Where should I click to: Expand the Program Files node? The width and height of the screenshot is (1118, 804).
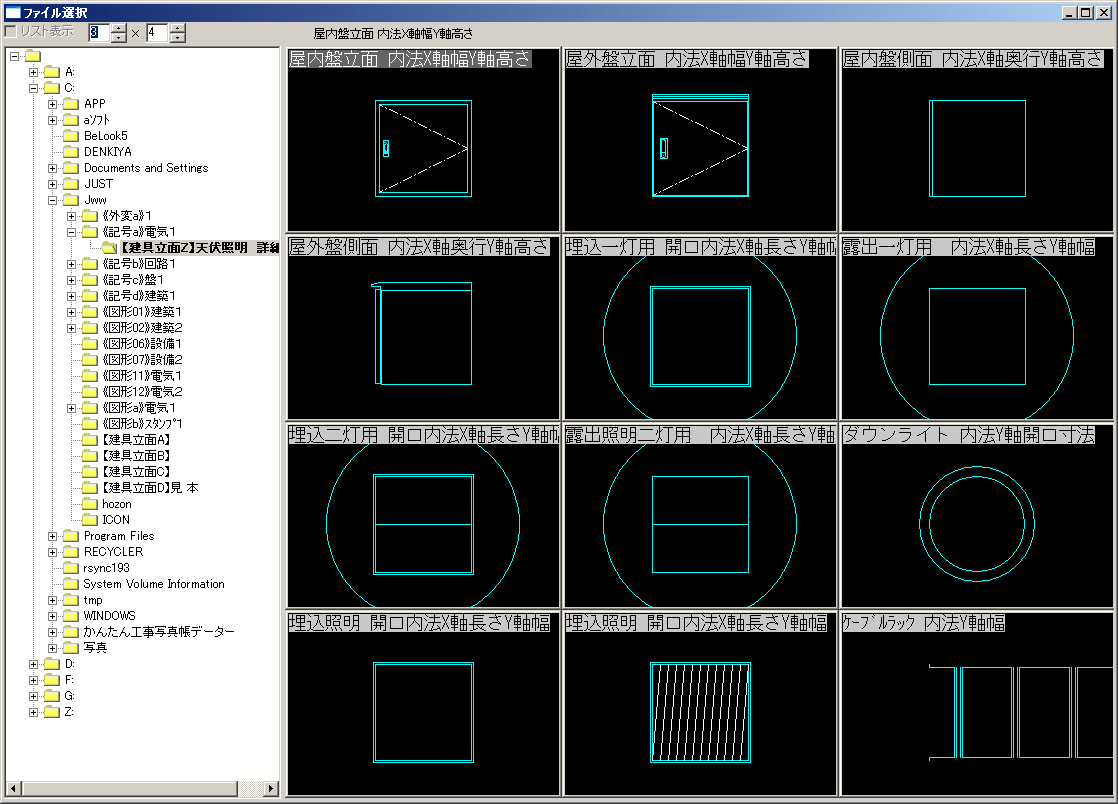(53, 536)
